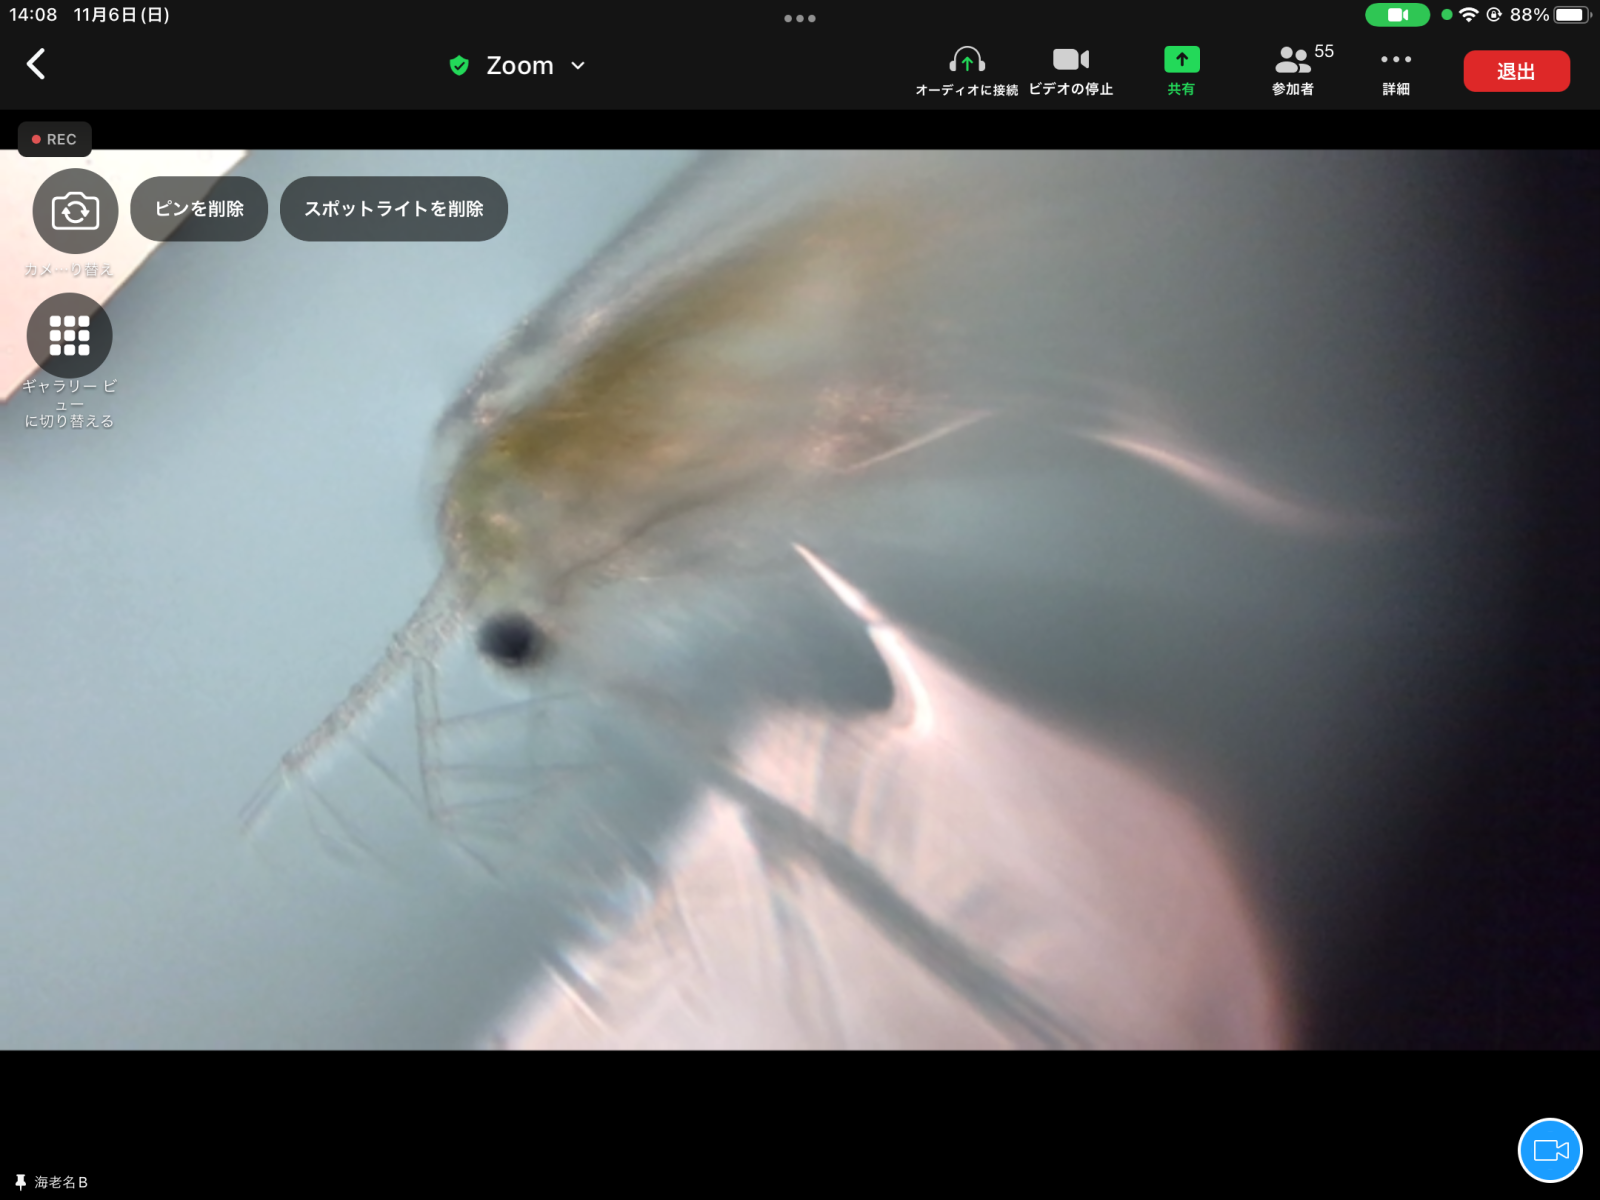
Task: Tap the blue floating video camera button
Action: click(x=1549, y=1150)
